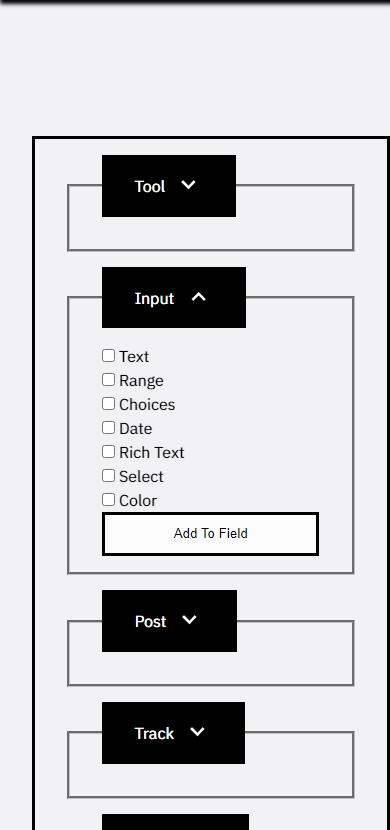Tick the Choices checkbox

108,403
